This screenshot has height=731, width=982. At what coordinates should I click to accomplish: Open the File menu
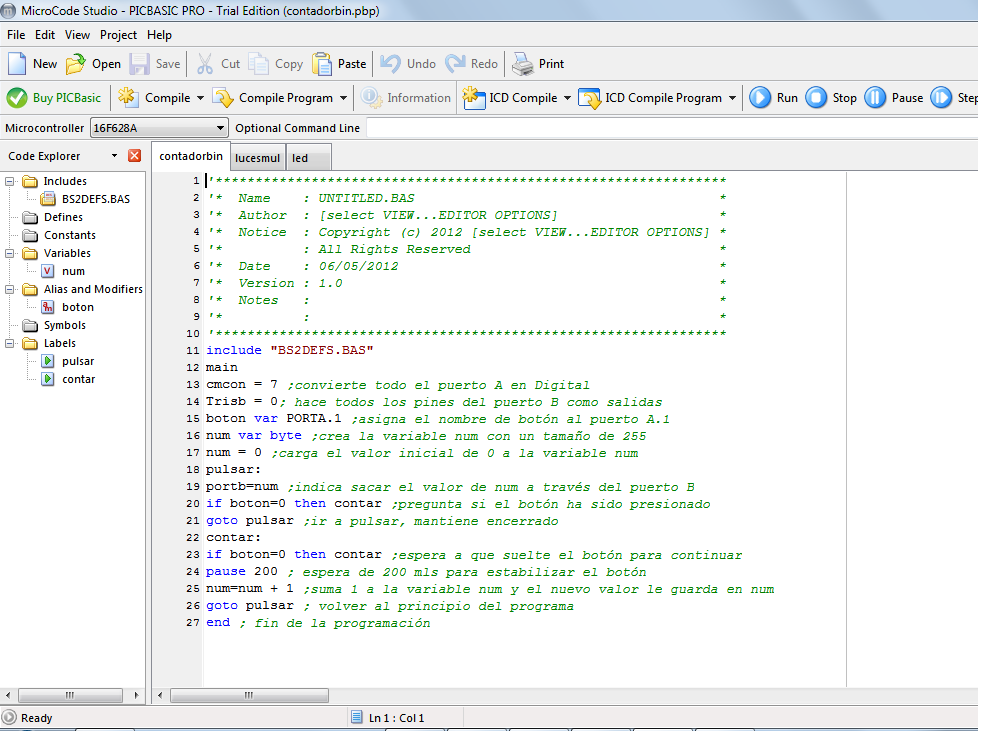(16, 35)
